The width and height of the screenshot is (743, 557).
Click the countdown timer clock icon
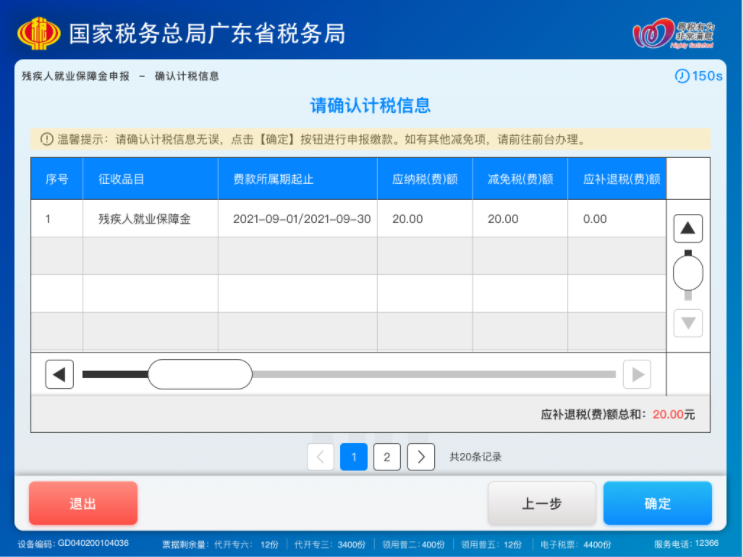[681, 76]
